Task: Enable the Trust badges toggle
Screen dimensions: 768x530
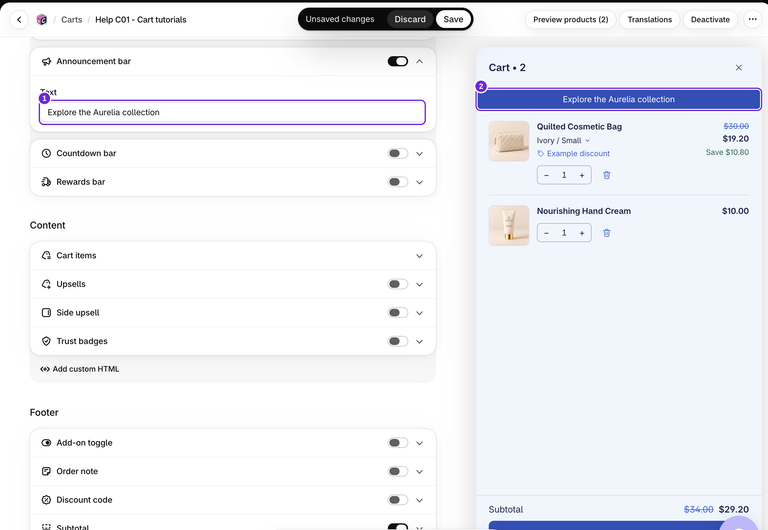Action: pos(398,341)
